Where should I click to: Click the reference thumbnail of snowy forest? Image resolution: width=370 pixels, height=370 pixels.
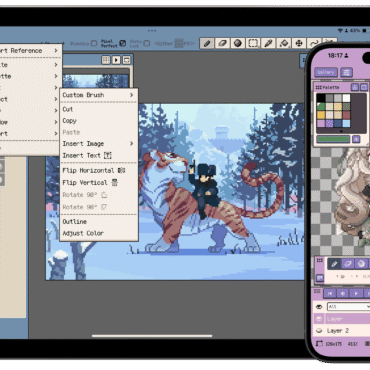(x=96, y=81)
